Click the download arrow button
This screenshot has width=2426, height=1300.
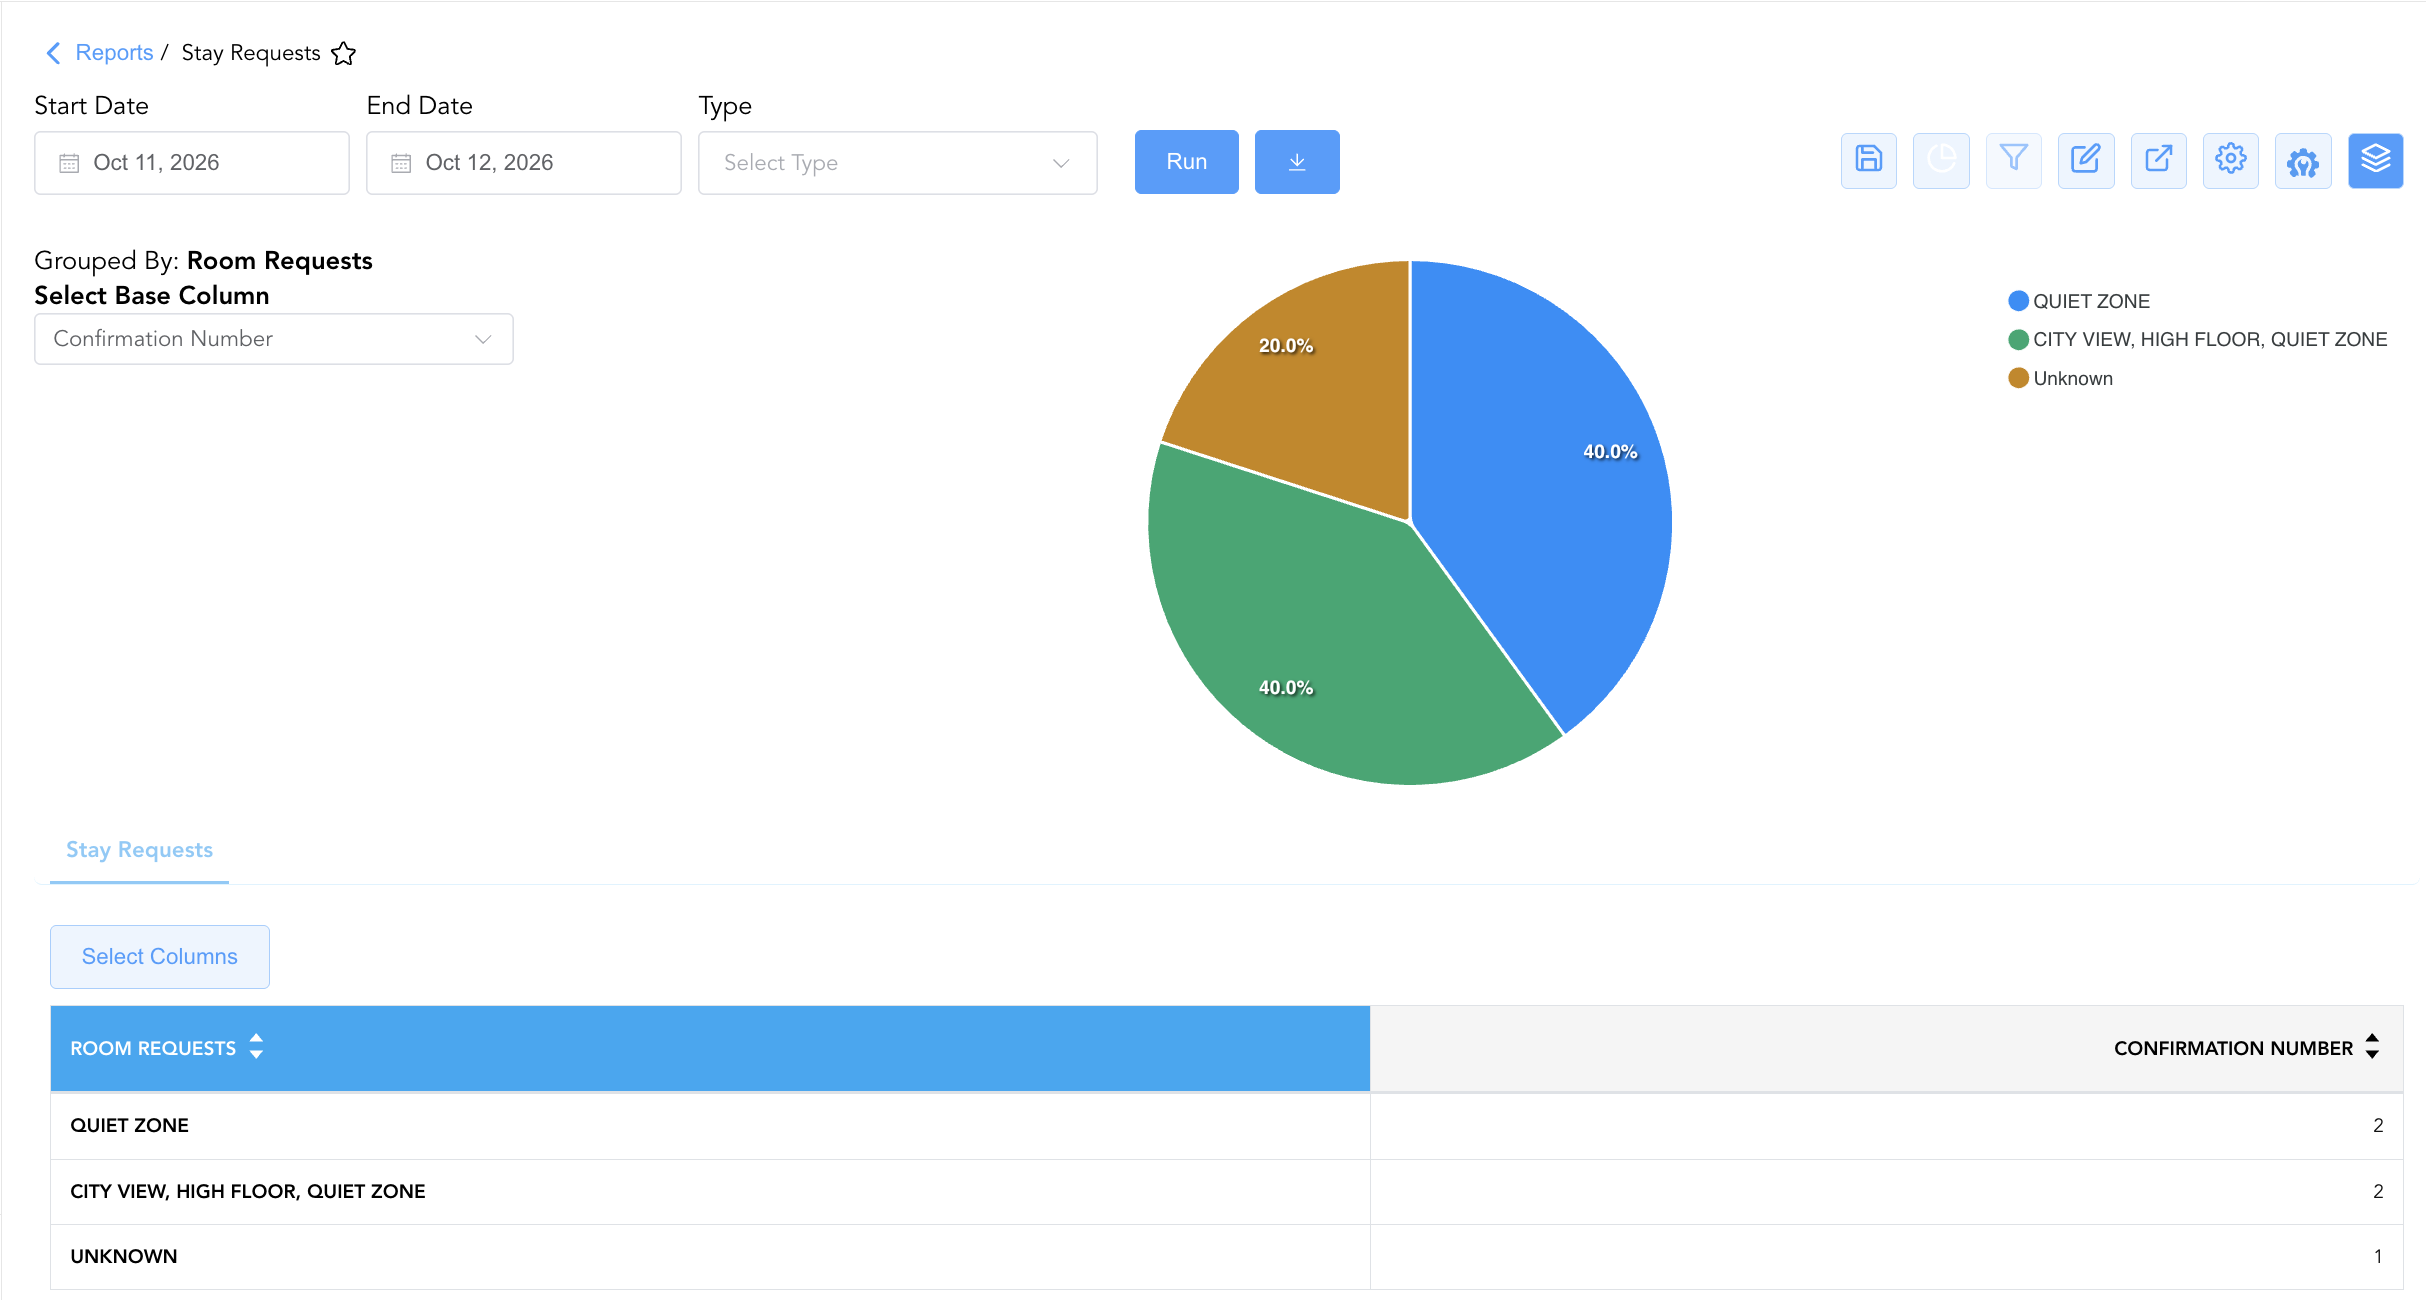[1297, 162]
